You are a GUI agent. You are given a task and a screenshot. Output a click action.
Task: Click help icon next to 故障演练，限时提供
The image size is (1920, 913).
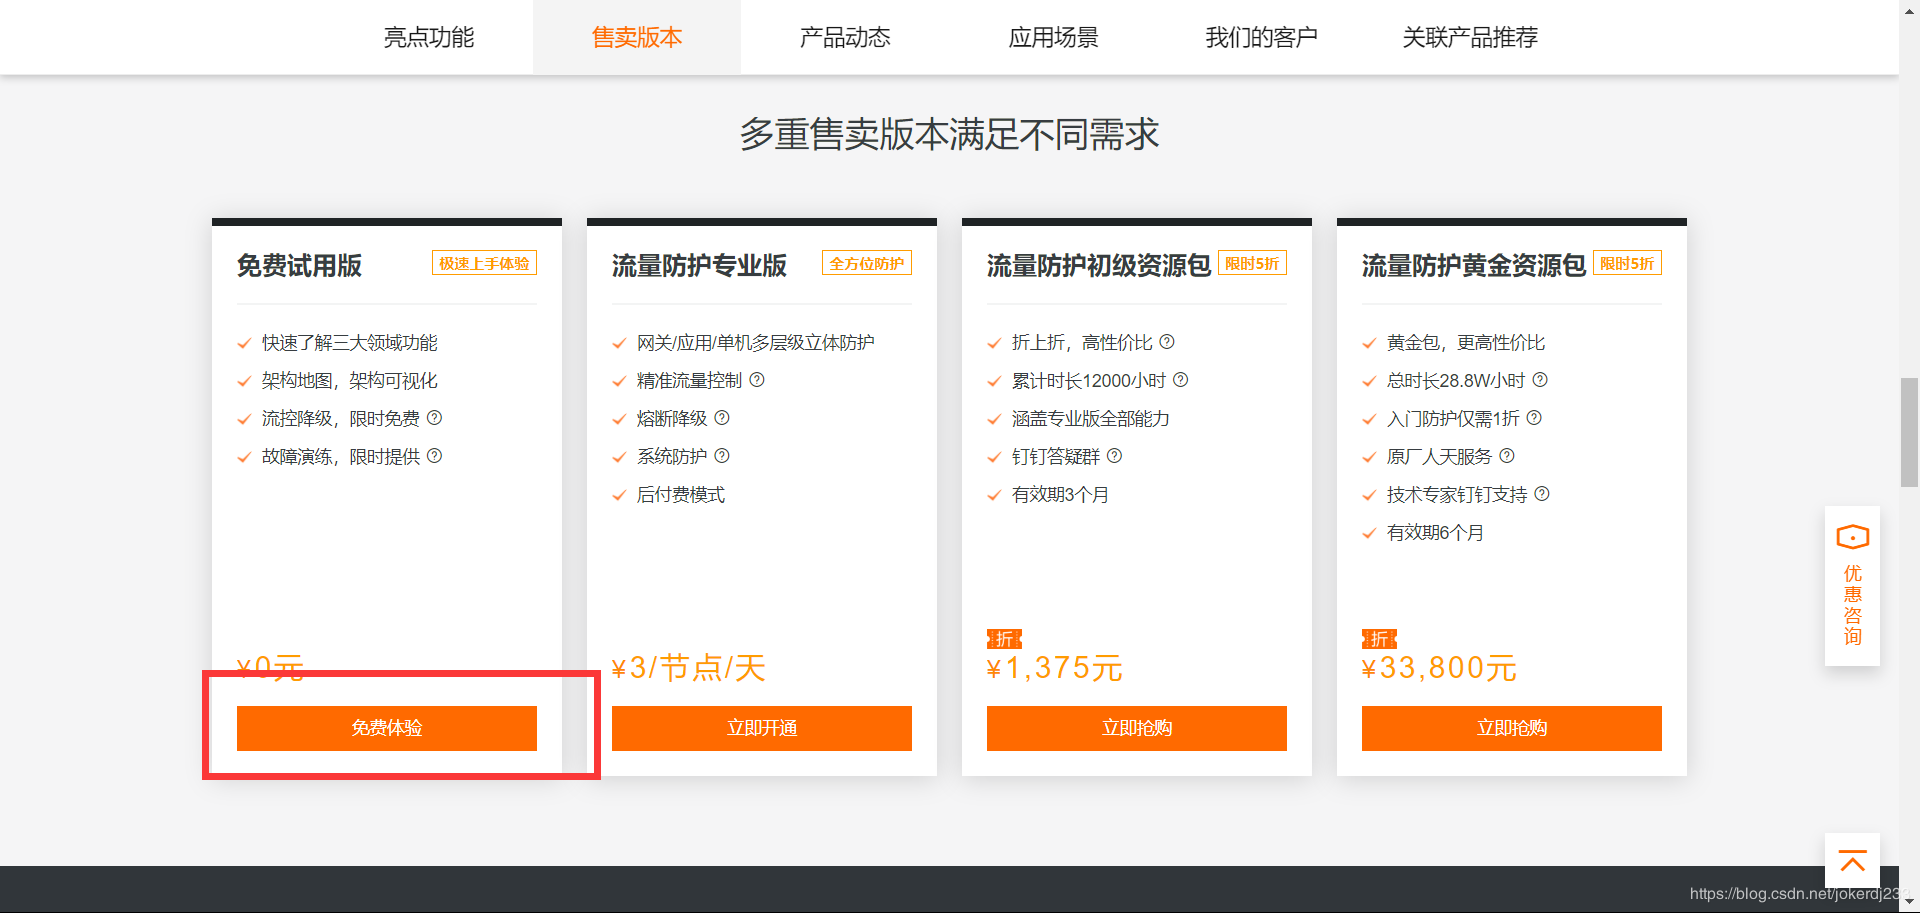click(x=434, y=456)
